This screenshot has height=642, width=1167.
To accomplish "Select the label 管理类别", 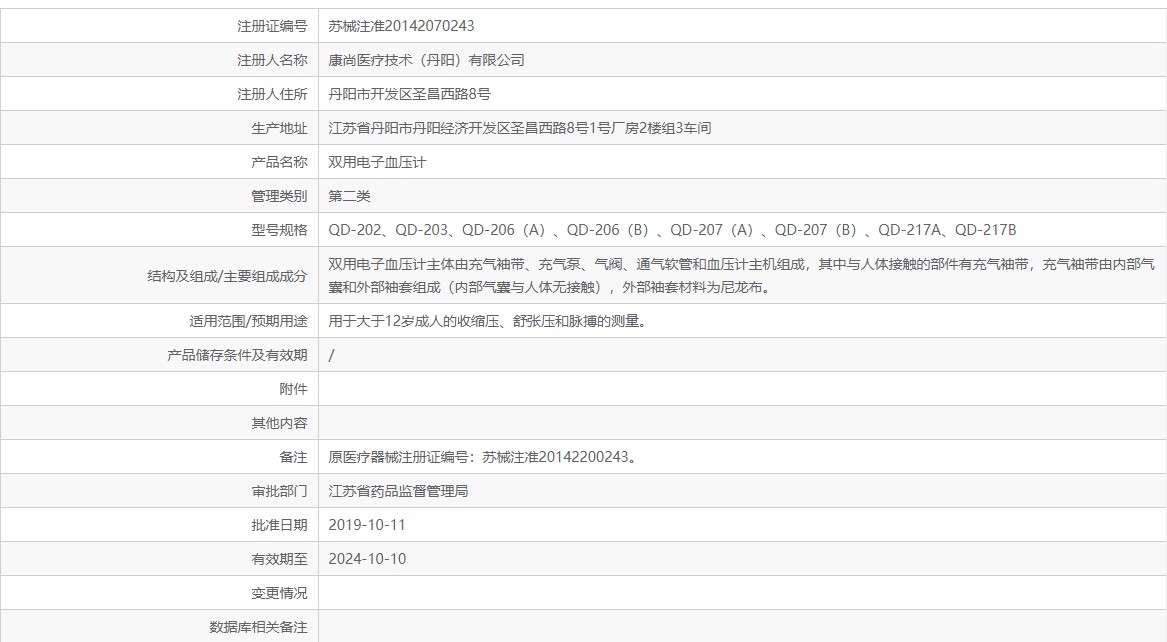I will pyautogui.click(x=279, y=196).
